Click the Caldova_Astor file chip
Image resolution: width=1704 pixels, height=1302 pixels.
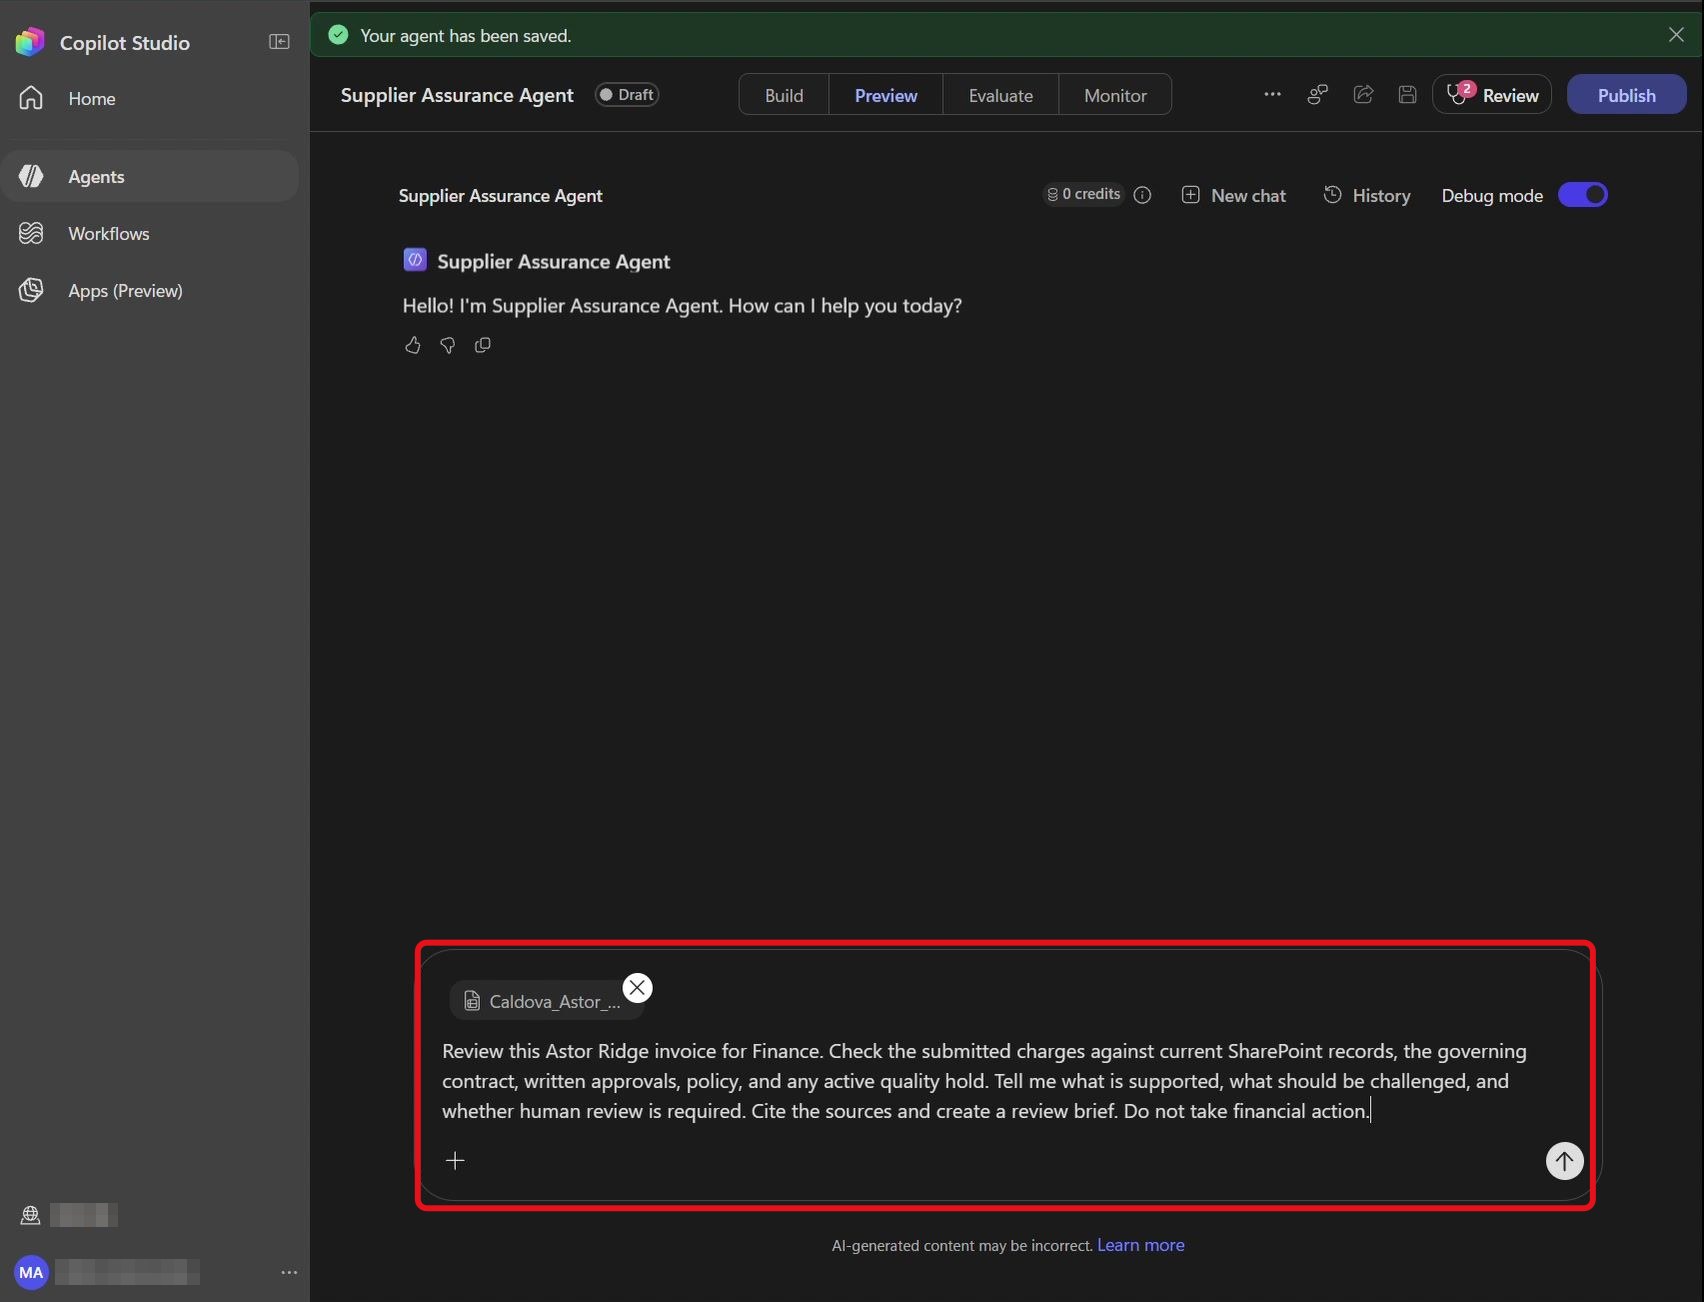coord(545,1001)
